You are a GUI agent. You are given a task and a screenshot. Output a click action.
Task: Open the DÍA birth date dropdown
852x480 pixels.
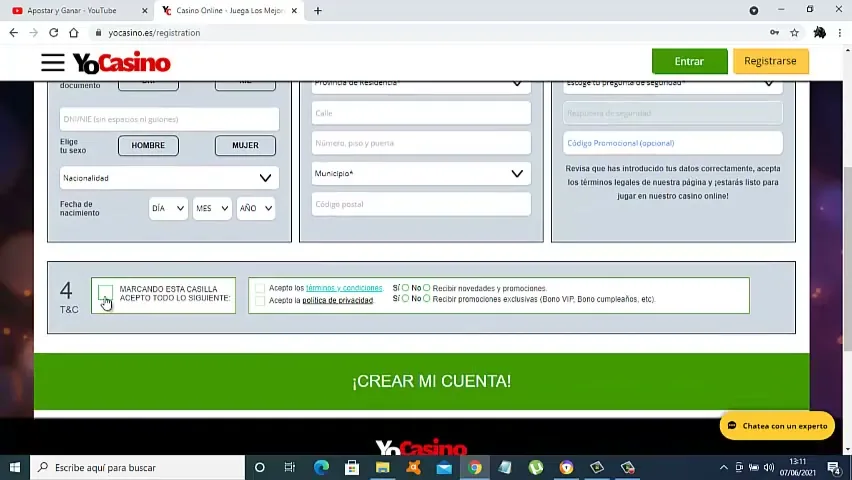168,208
